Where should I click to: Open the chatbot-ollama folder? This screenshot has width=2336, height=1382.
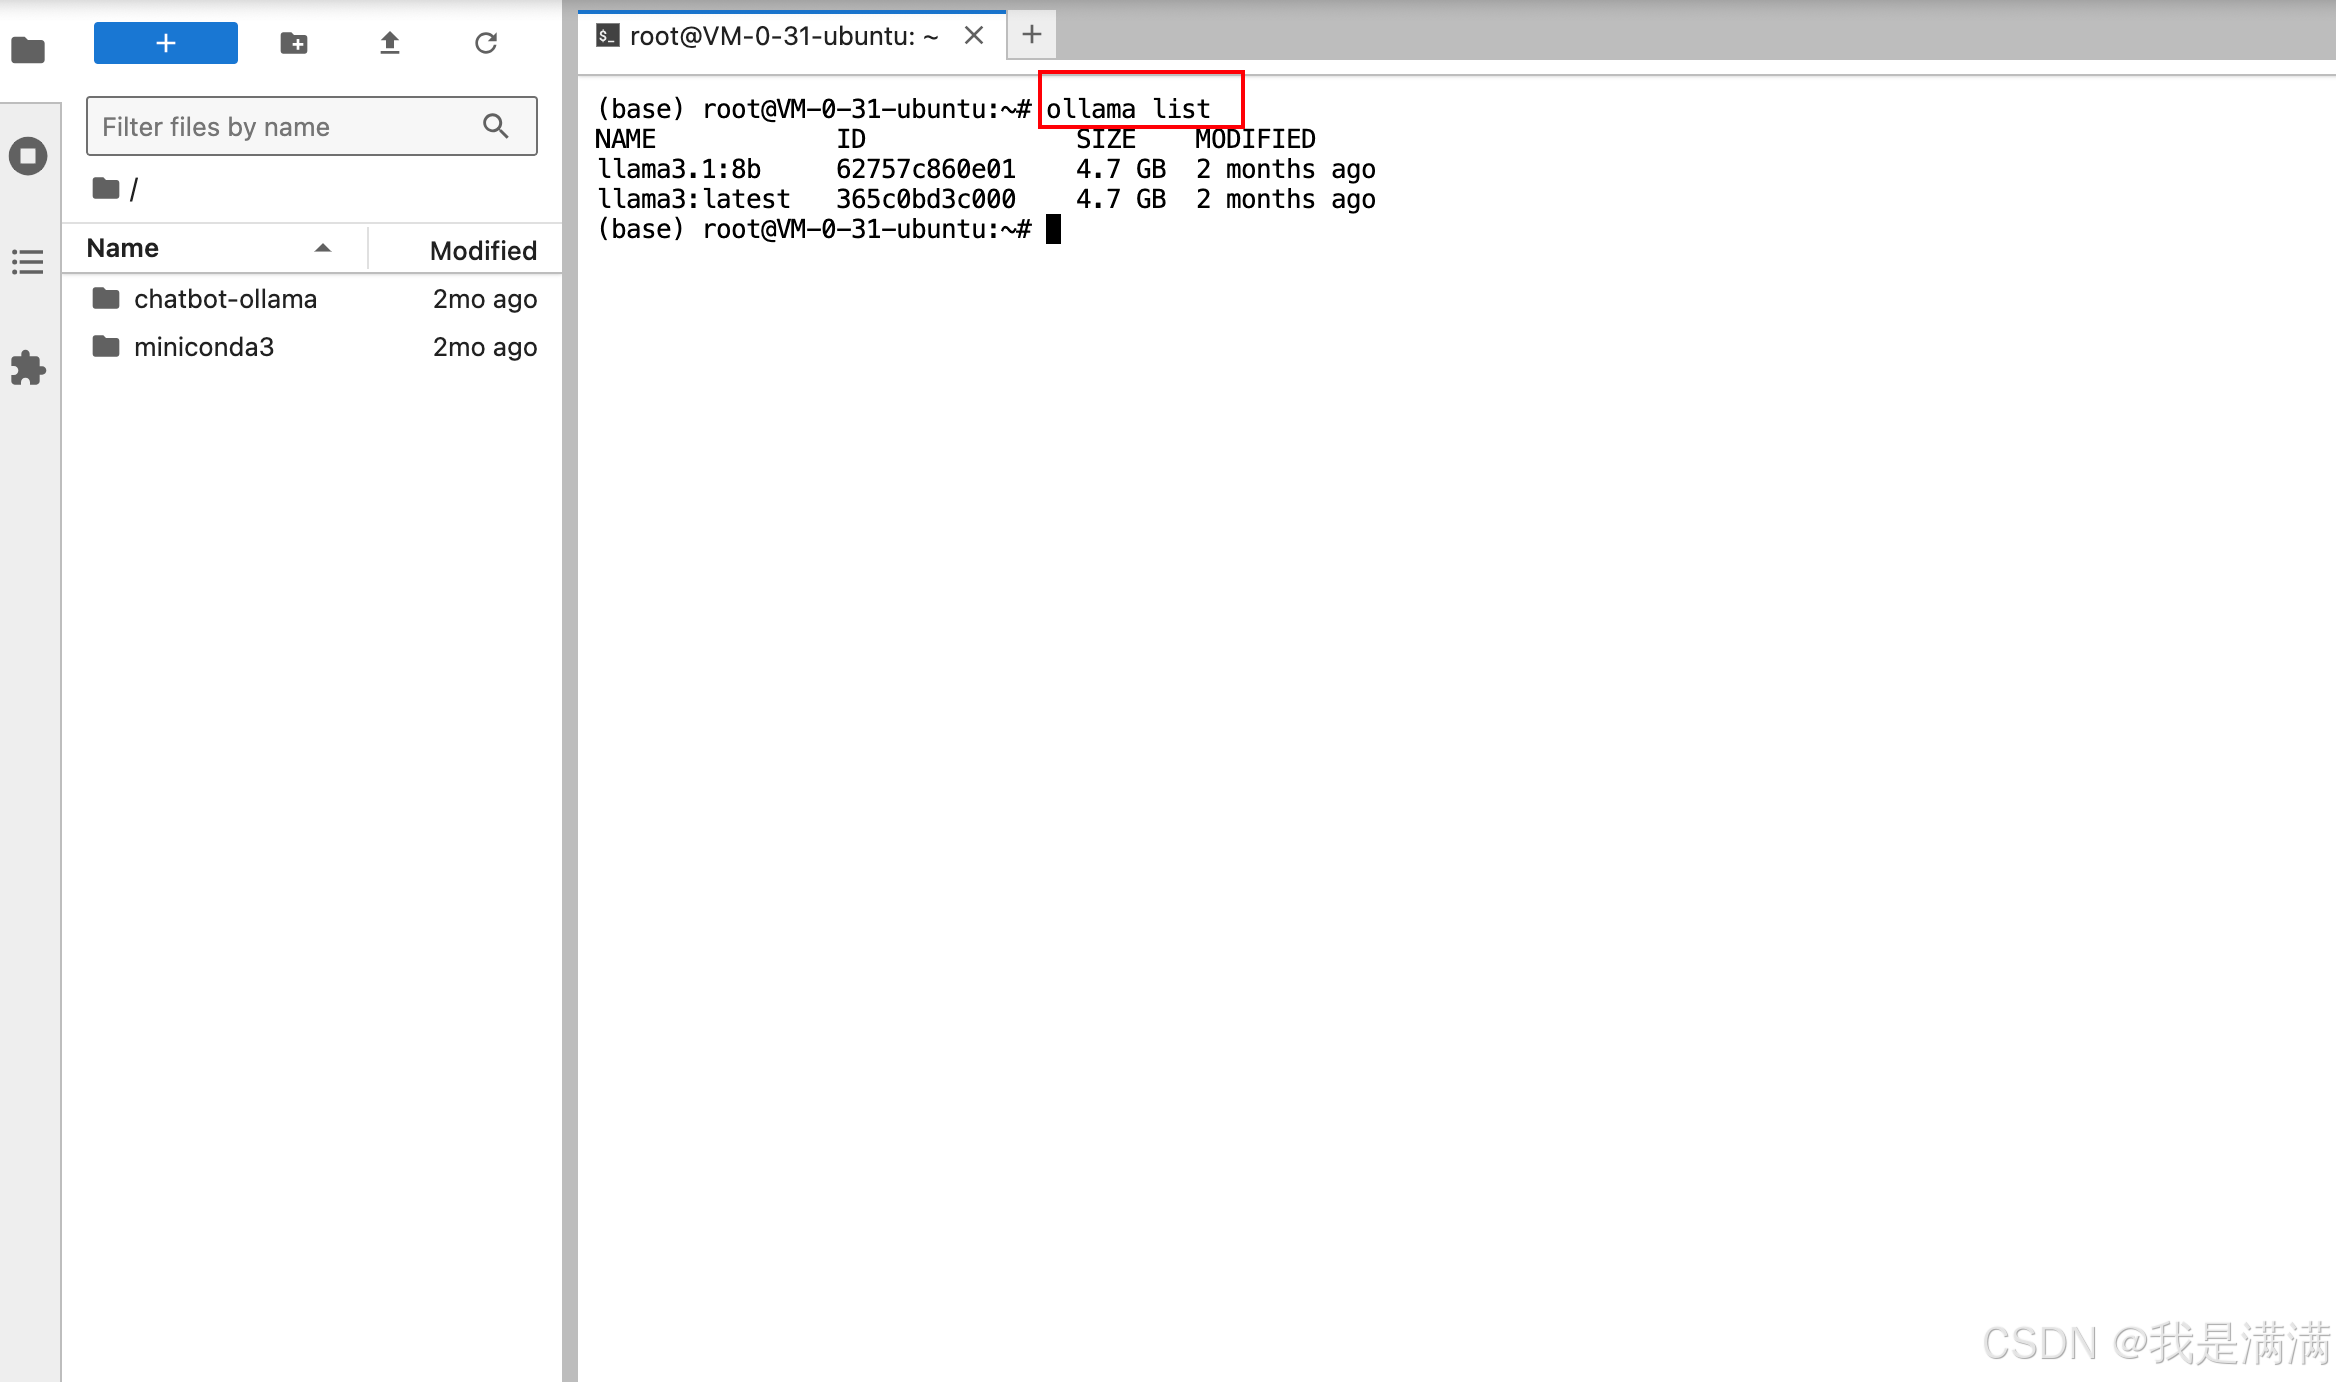(x=225, y=299)
